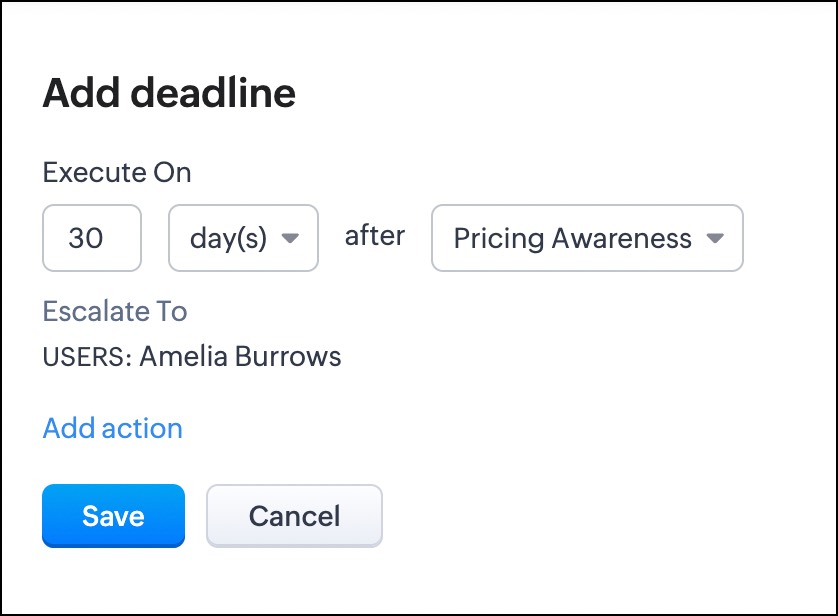This screenshot has height=616, width=838.
Task: Expand the Pricing Awareness stage dropdown
Action: tap(587, 238)
